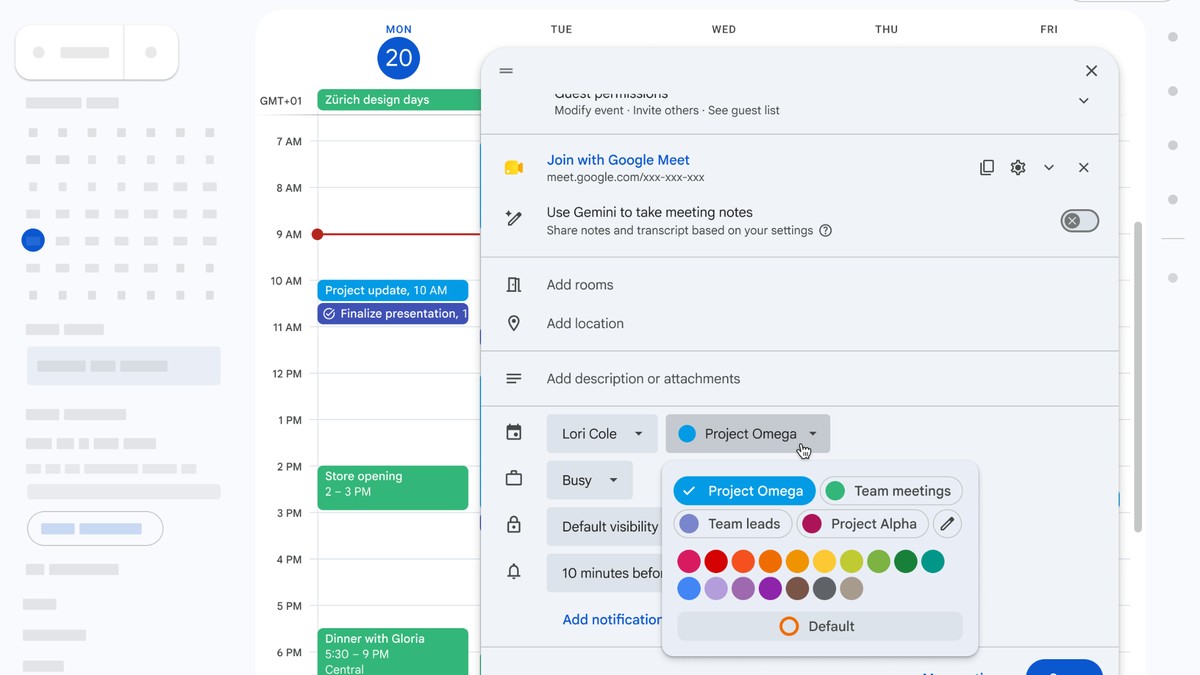This screenshot has width=1200, height=675.
Task: Expand Google Meet details chevron
Action: (x=1049, y=168)
